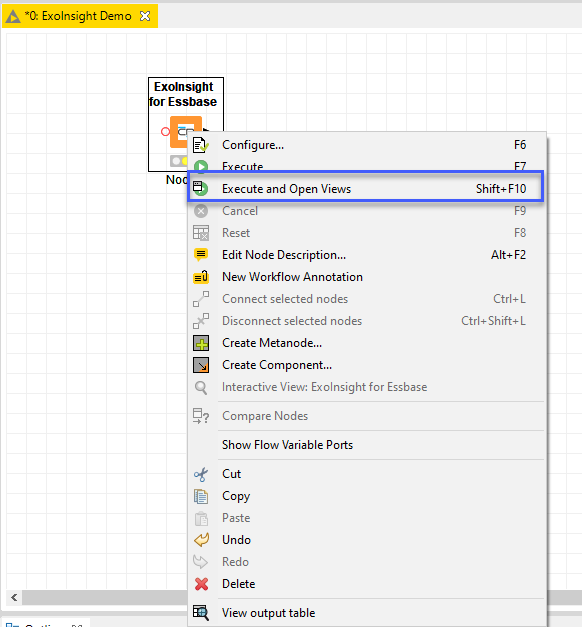Screen dimensions: 582x627
Task: Click the Interactive View: ExoInsight for Essbase entry
Action: tap(366, 387)
